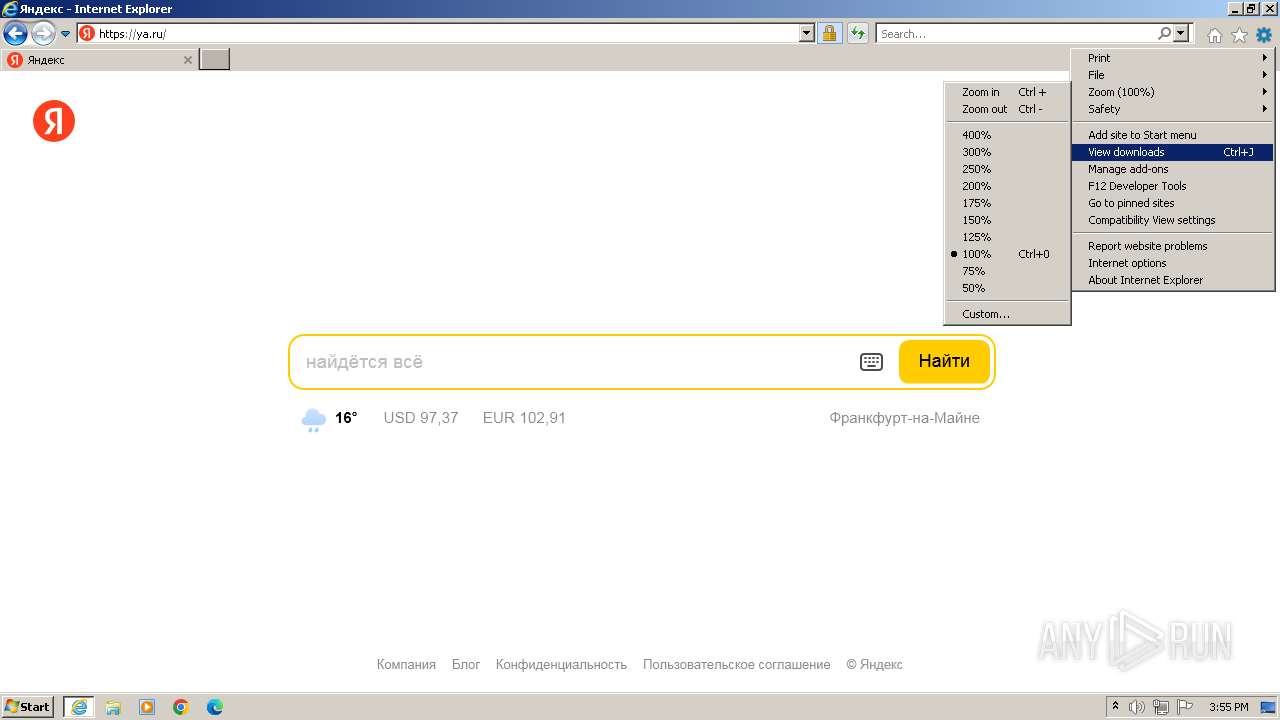Click the Windows Start button
Screen dimensions: 1280x720
[28, 707]
